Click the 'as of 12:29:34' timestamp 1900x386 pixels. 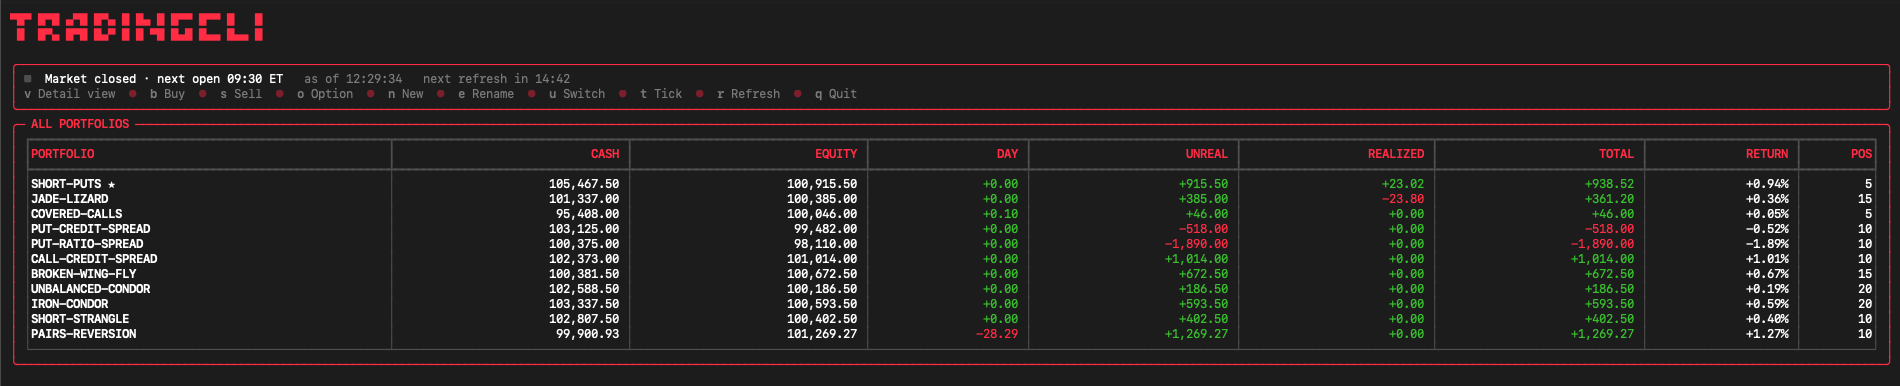coord(353,79)
